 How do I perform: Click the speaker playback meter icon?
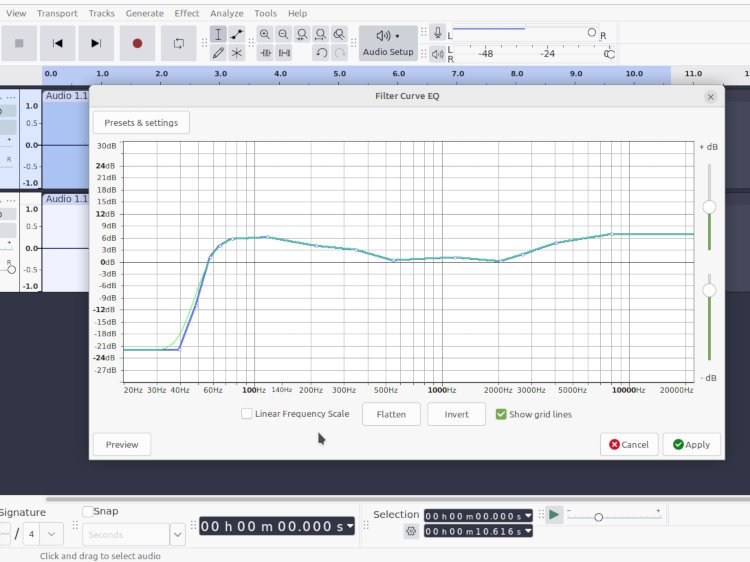[437, 54]
